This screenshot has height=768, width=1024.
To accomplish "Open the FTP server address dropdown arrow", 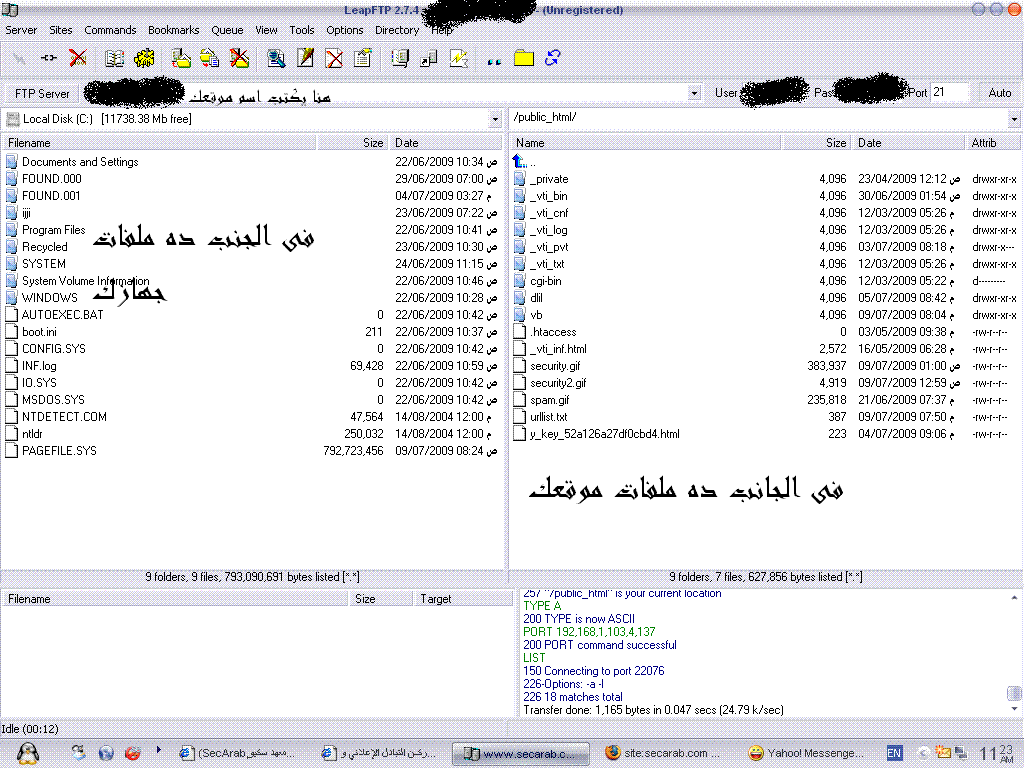I will 694,93.
